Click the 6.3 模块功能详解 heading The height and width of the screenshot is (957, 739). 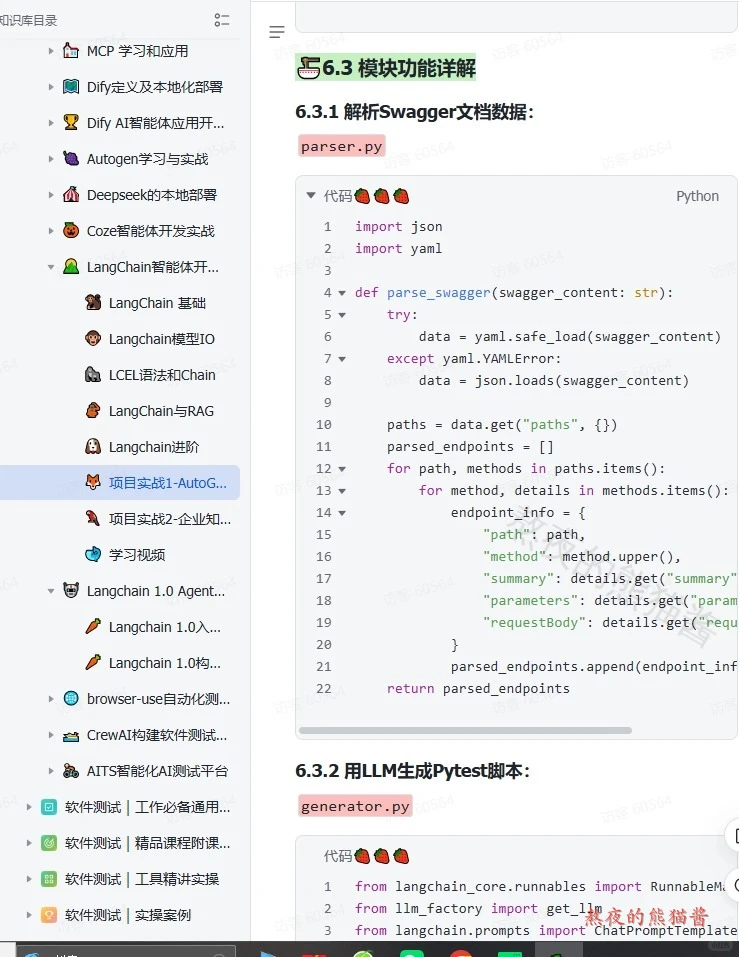(386, 68)
